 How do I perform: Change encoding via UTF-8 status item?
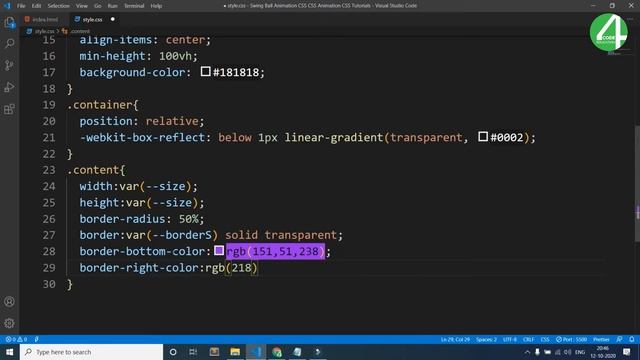point(510,339)
